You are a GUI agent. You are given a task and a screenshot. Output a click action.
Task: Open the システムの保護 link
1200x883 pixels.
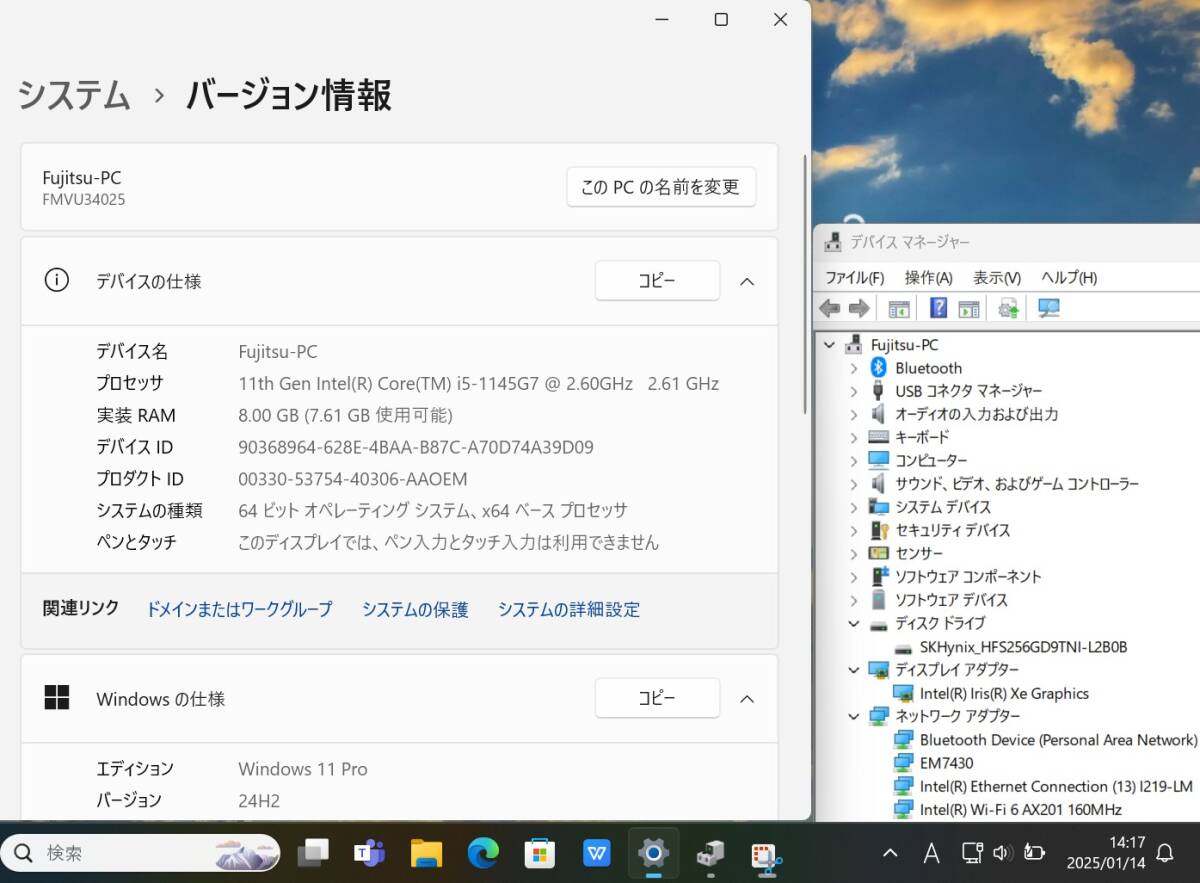(415, 609)
